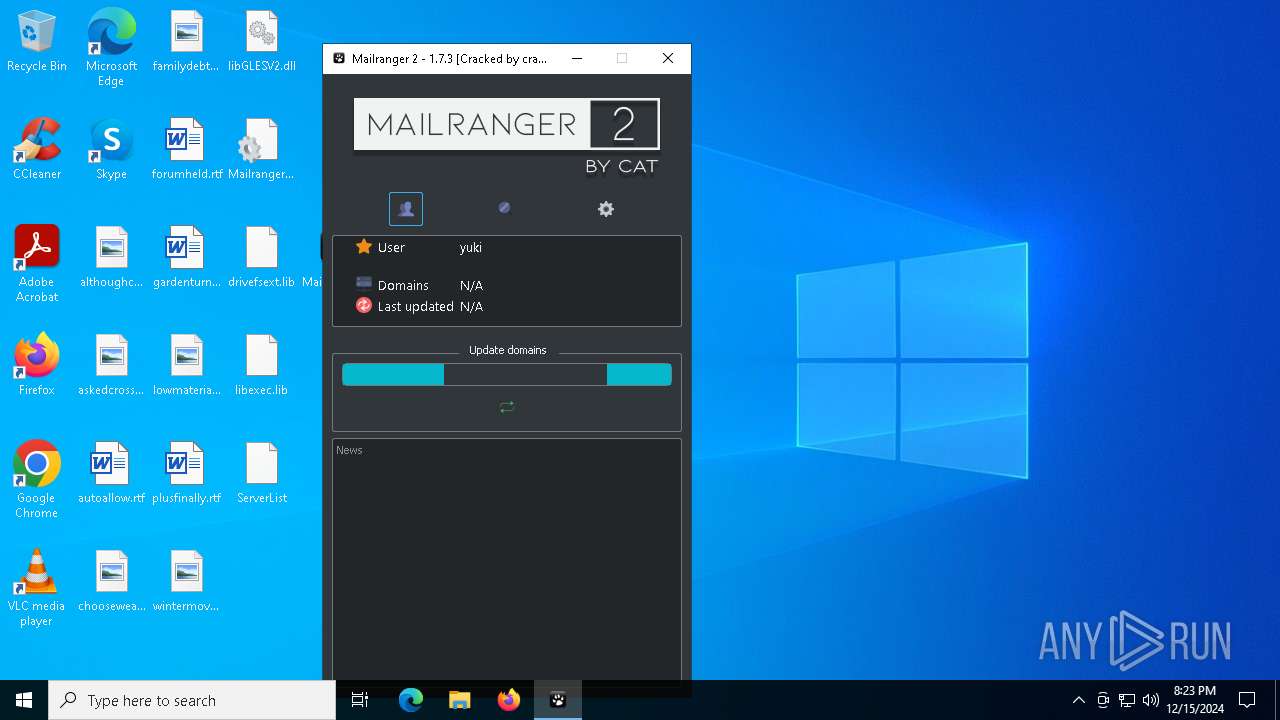
Task: Select the Mailranger executable desktop icon
Action: [x=261, y=150]
